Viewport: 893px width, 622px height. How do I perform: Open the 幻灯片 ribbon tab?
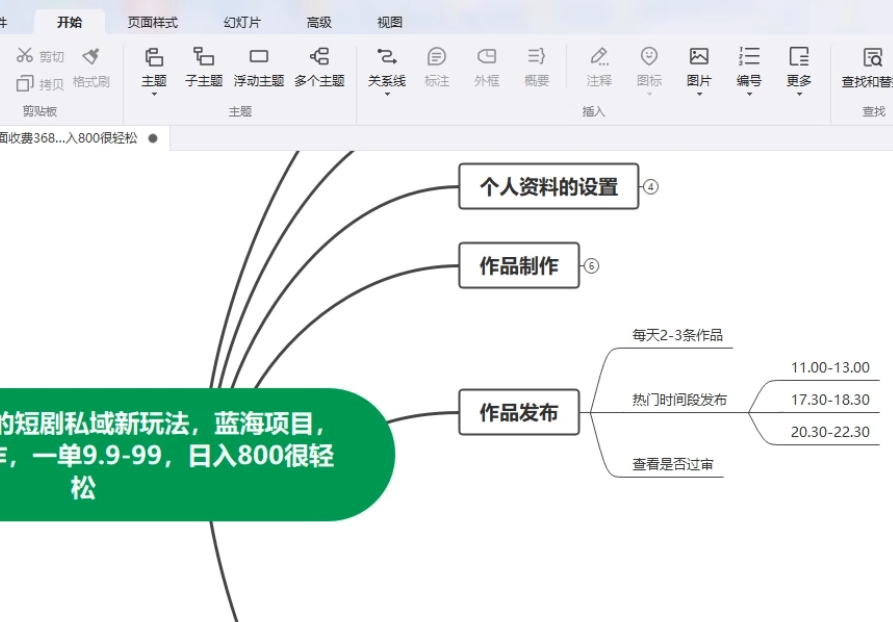(x=240, y=22)
